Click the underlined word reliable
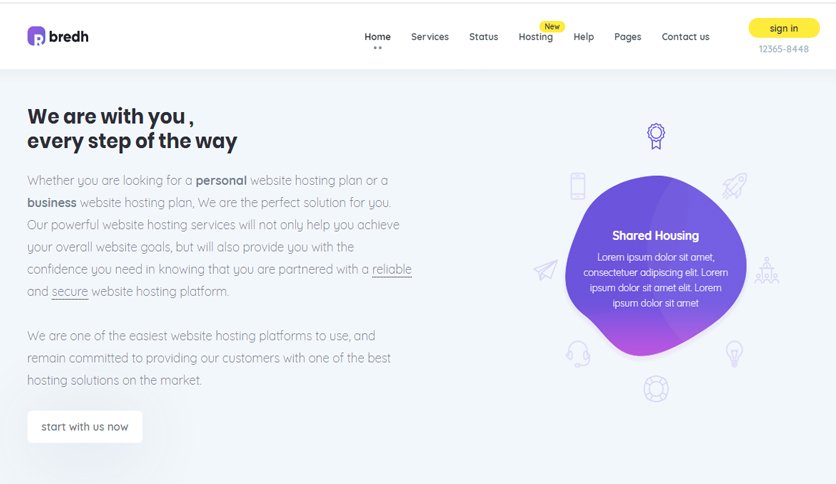Screen dimensions: 836x484 392,269
